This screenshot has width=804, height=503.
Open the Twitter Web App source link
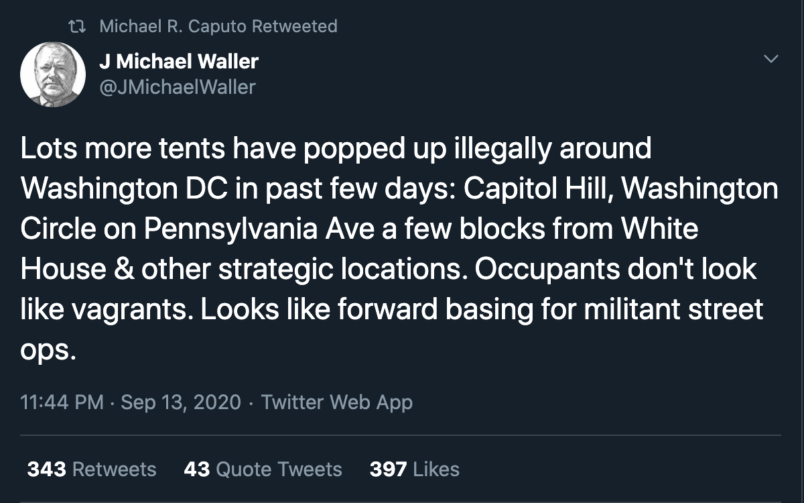337,403
